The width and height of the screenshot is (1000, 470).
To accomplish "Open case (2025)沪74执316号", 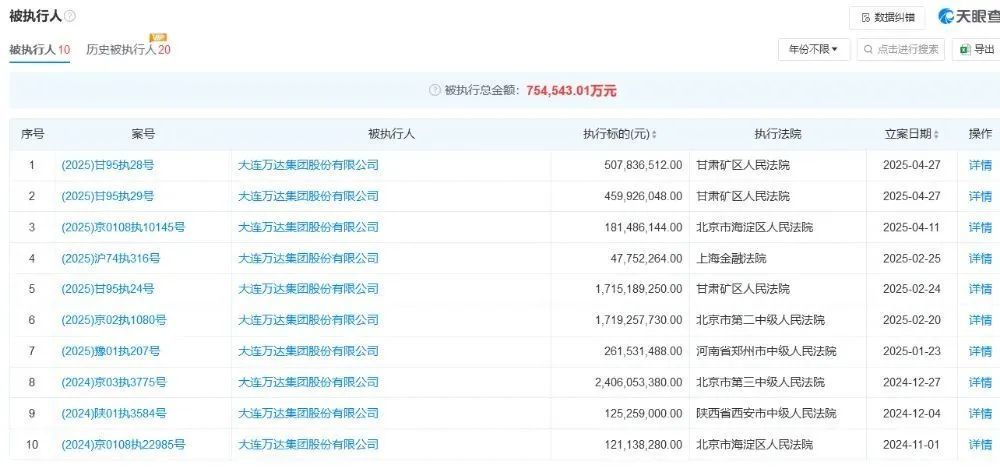I will 111,258.
